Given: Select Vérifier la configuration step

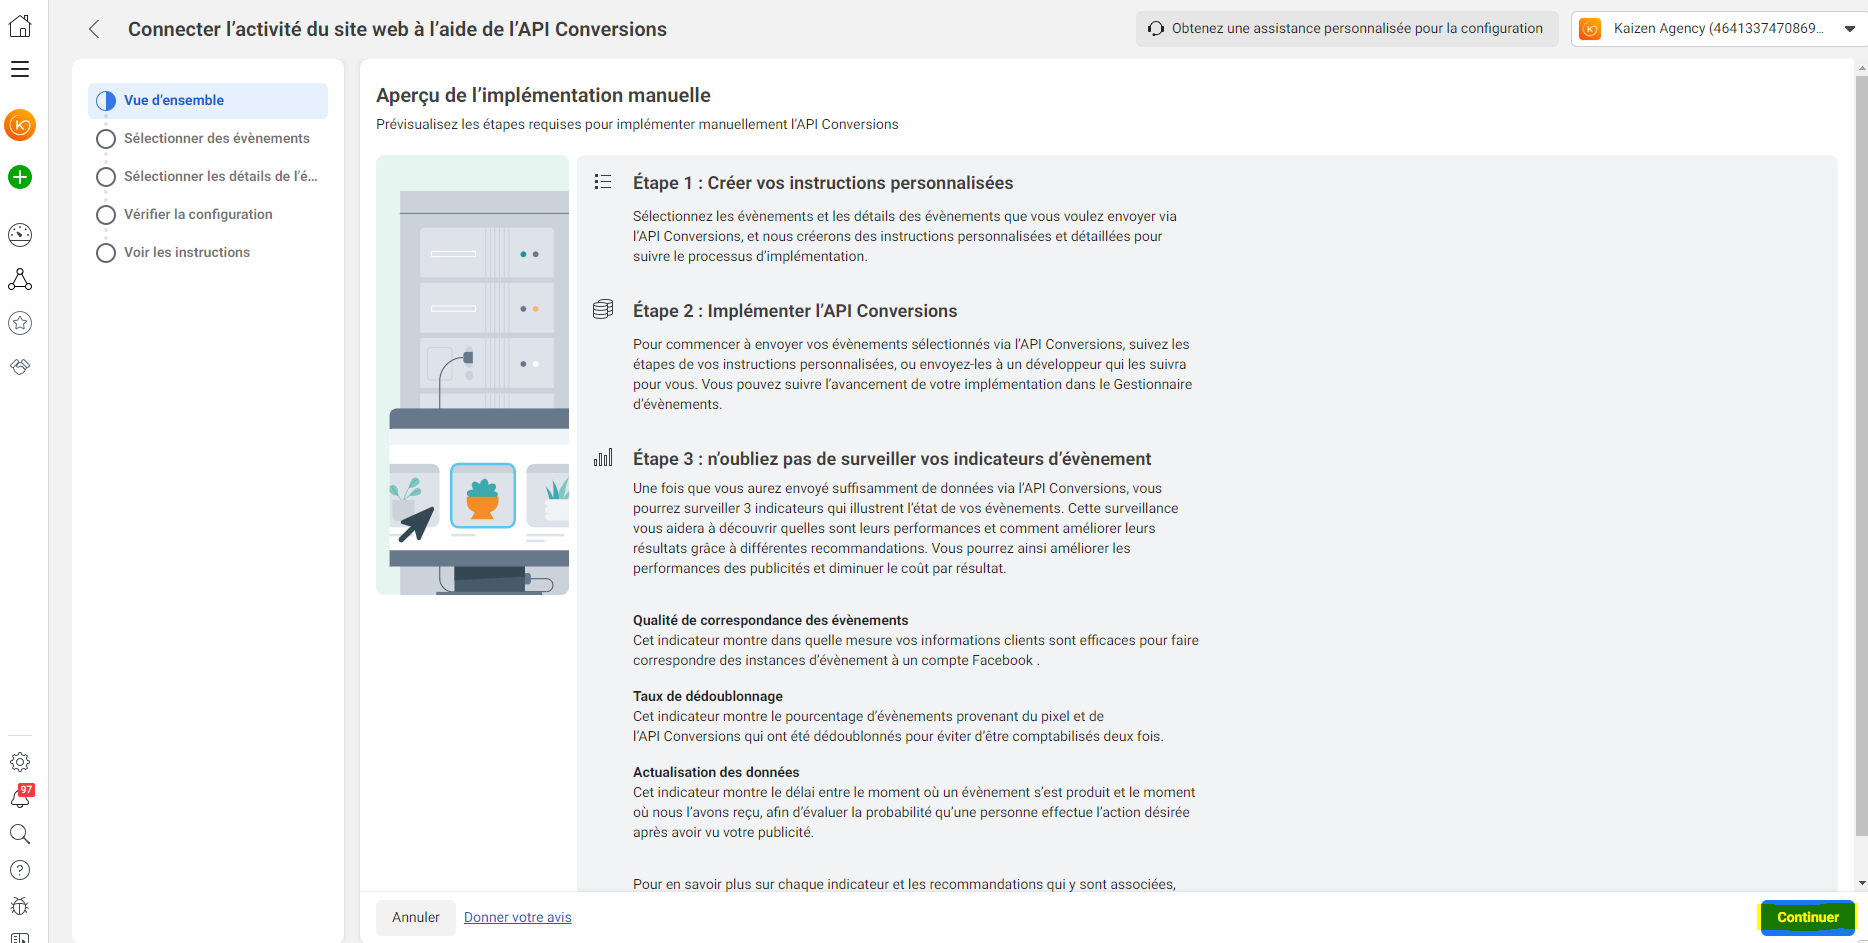Looking at the screenshot, I should point(208,215).
